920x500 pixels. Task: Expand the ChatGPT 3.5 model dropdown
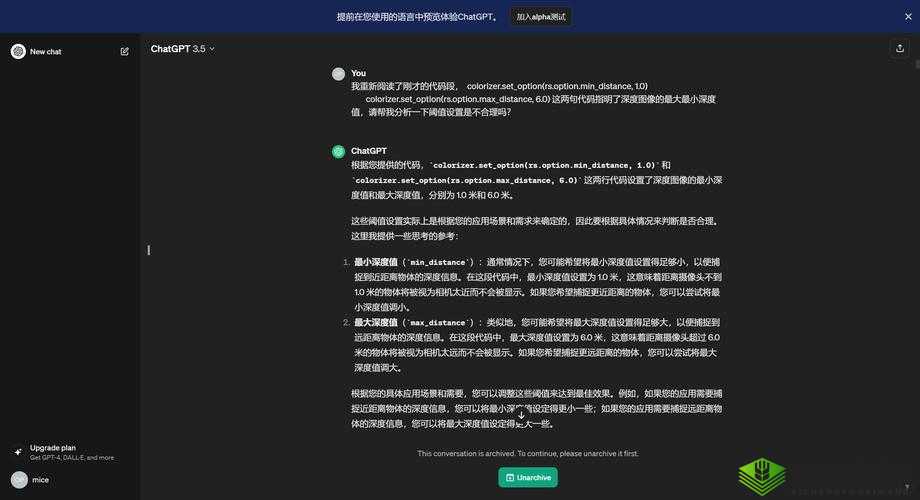click(182, 49)
